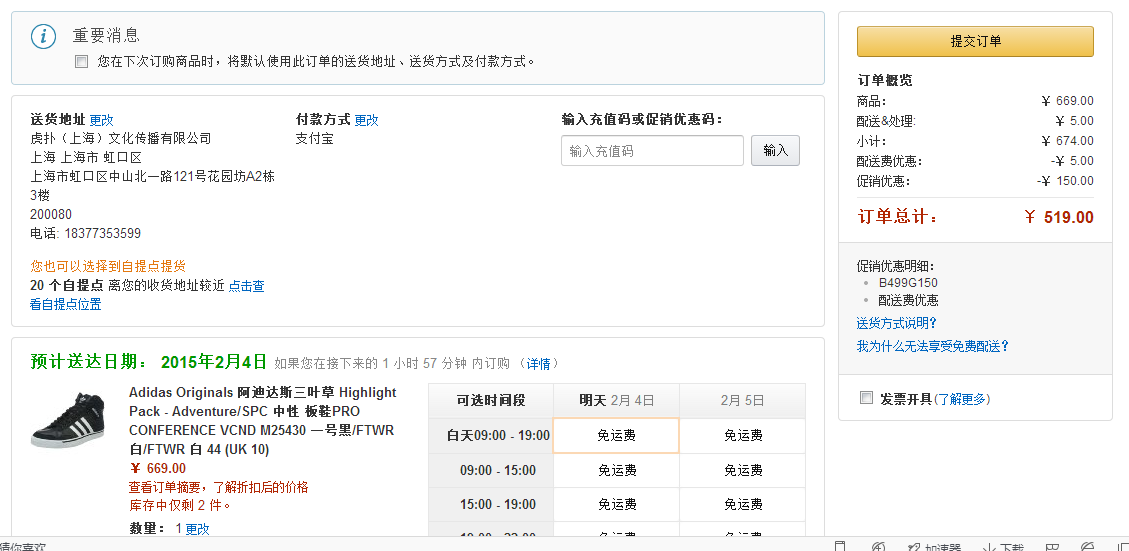This screenshot has width=1129, height=551.
Task: Click the 订单总计 ¥519.00 amount
Action: click(1059, 217)
